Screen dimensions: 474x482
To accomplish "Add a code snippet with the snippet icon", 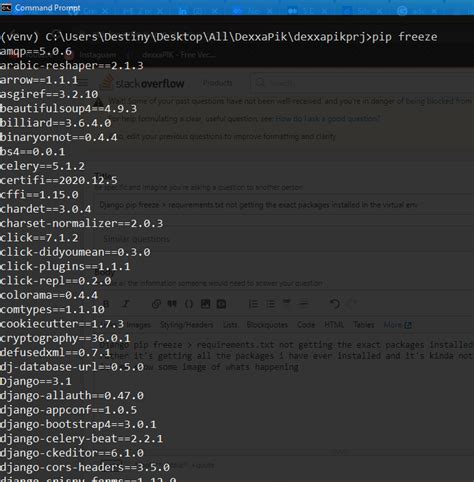I will (x=221, y=304).
